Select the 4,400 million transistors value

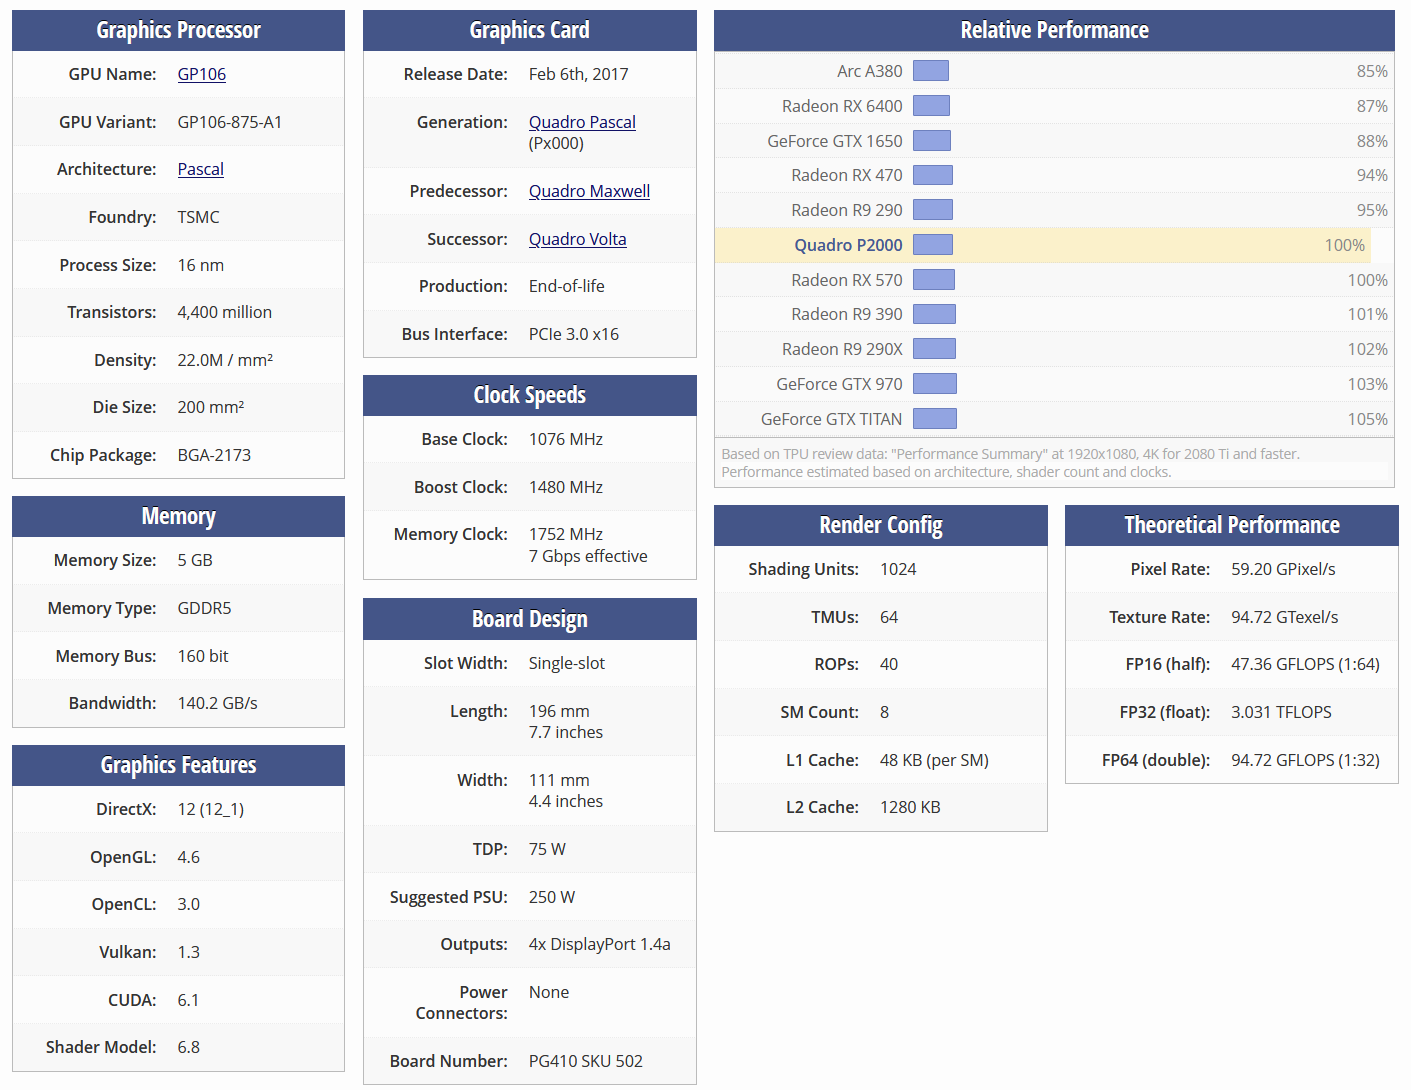[x=224, y=312]
